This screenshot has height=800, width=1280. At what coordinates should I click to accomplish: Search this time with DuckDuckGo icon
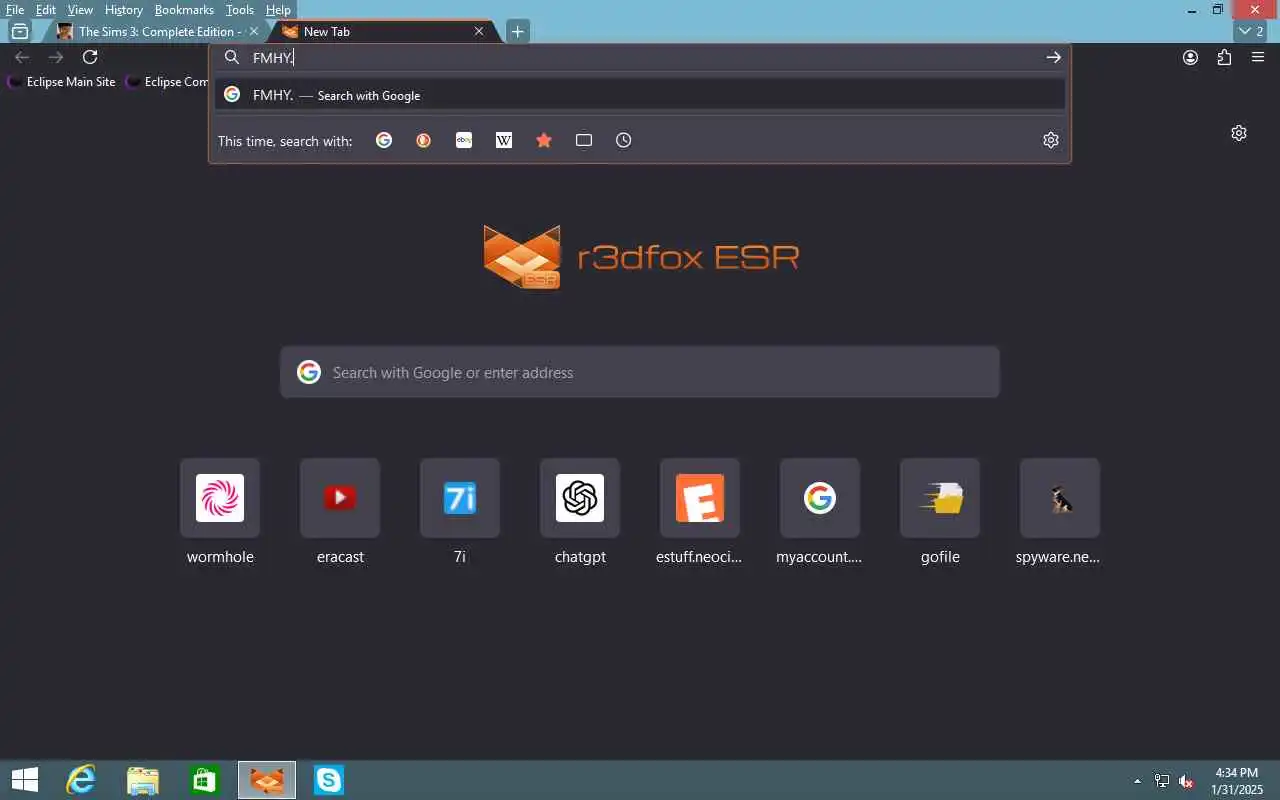pos(424,140)
